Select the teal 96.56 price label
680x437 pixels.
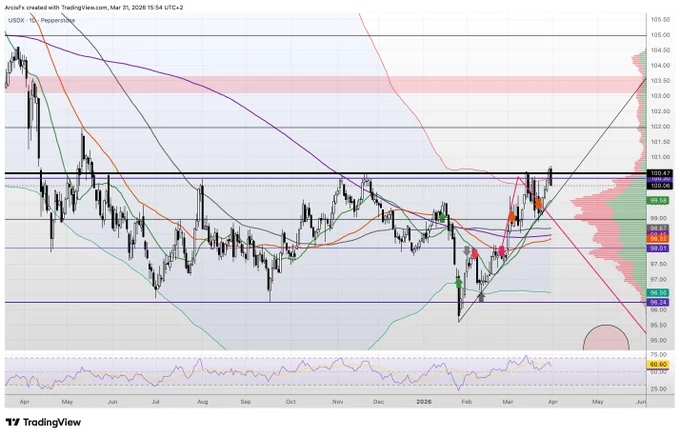pos(659,293)
